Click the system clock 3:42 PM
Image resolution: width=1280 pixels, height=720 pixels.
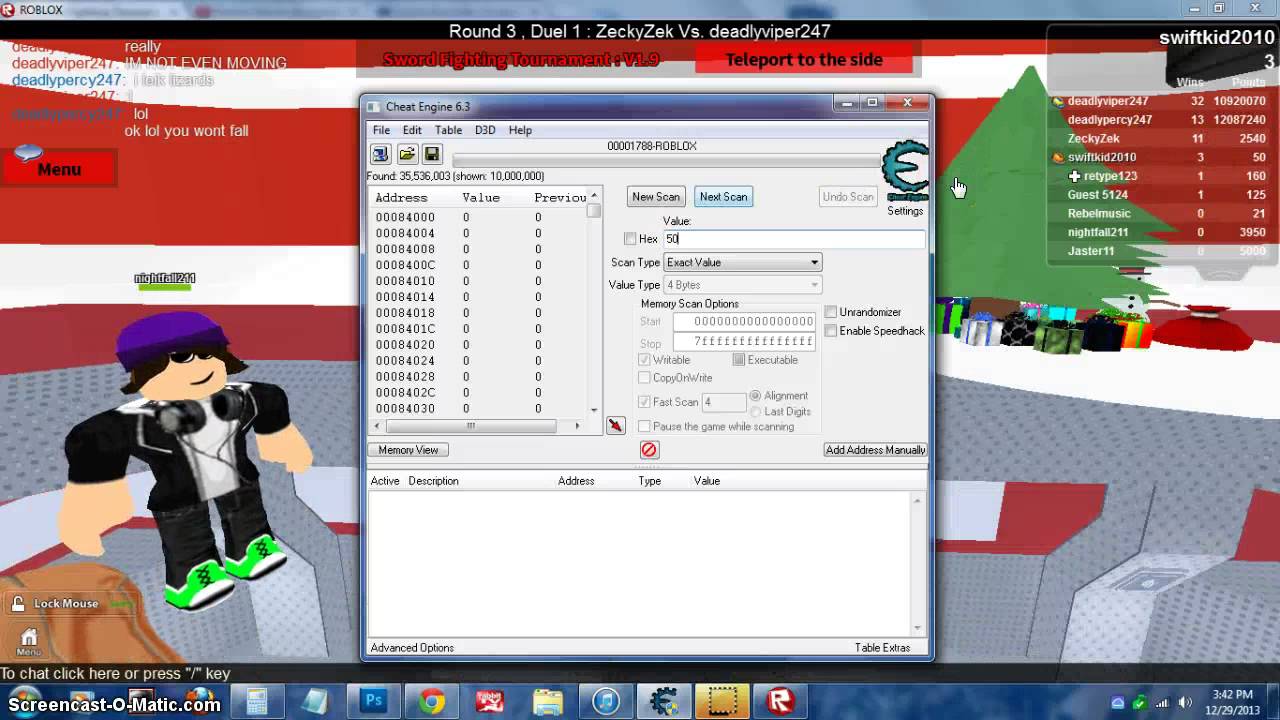[1231, 694]
